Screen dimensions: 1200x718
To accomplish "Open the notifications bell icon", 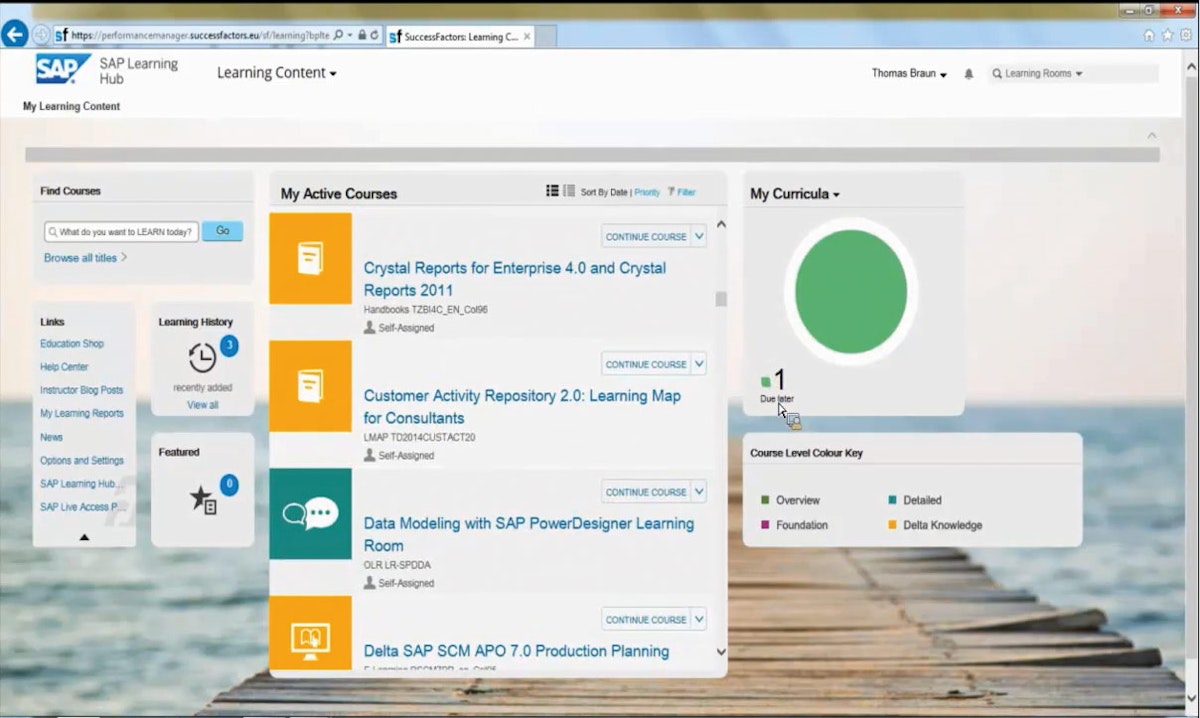I will point(967,73).
